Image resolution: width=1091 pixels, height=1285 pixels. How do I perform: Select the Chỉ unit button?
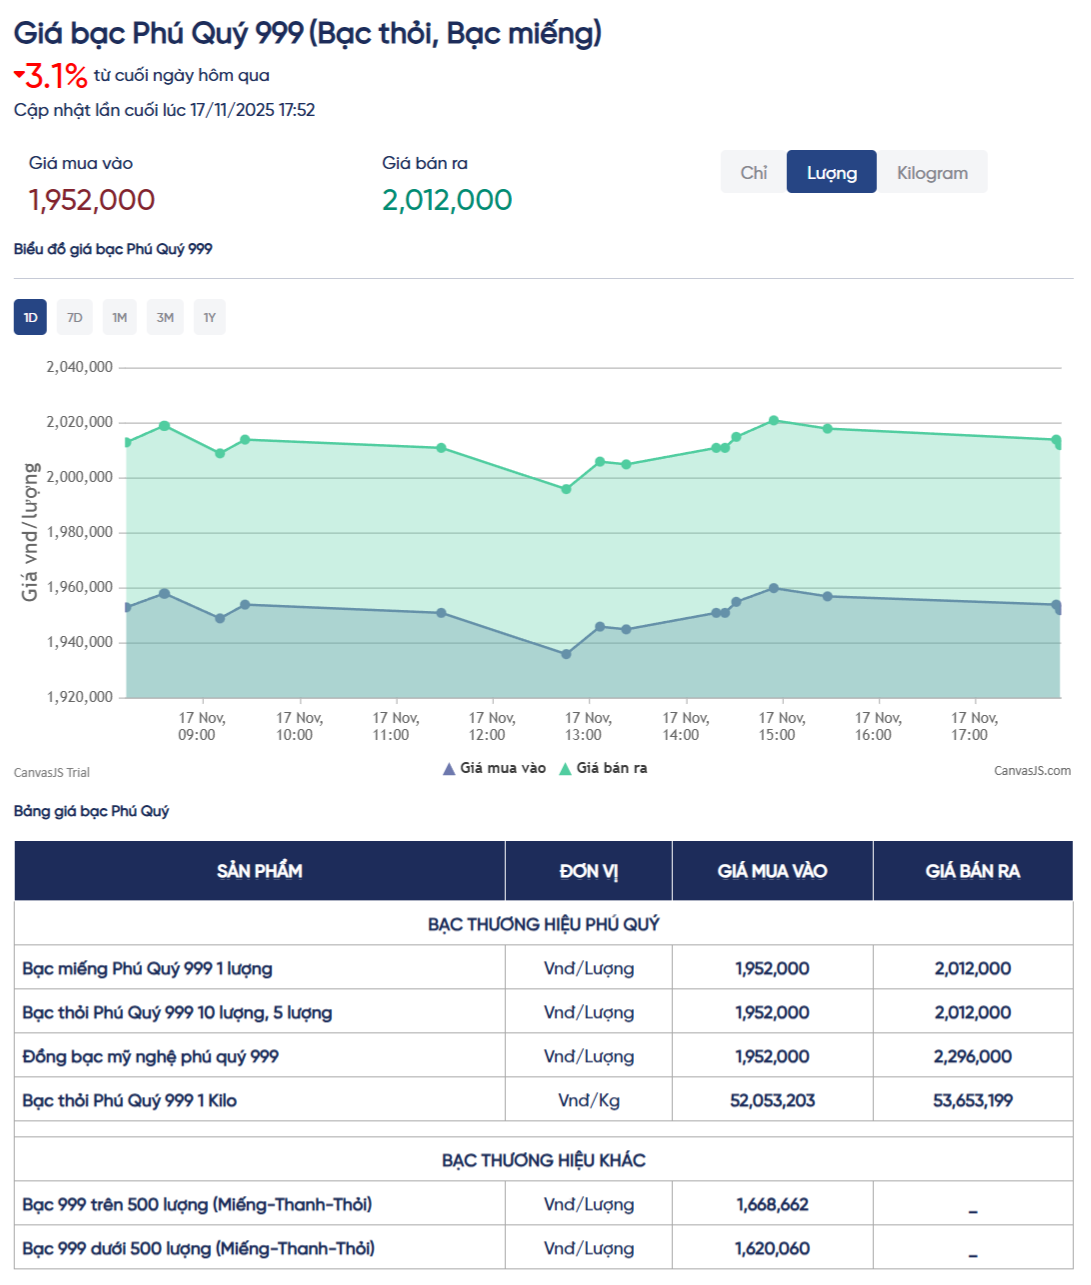753,172
